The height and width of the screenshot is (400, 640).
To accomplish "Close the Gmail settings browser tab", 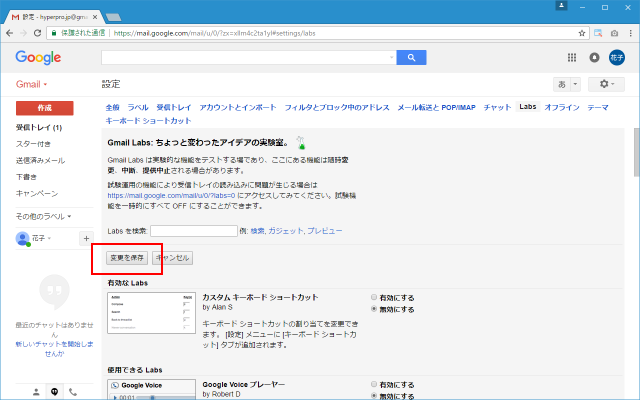I will point(95,17).
